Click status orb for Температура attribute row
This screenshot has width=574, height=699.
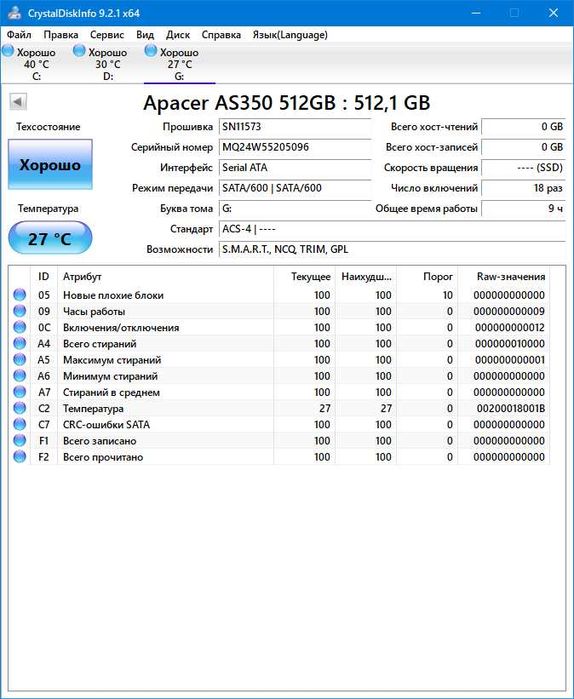click(20, 408)
